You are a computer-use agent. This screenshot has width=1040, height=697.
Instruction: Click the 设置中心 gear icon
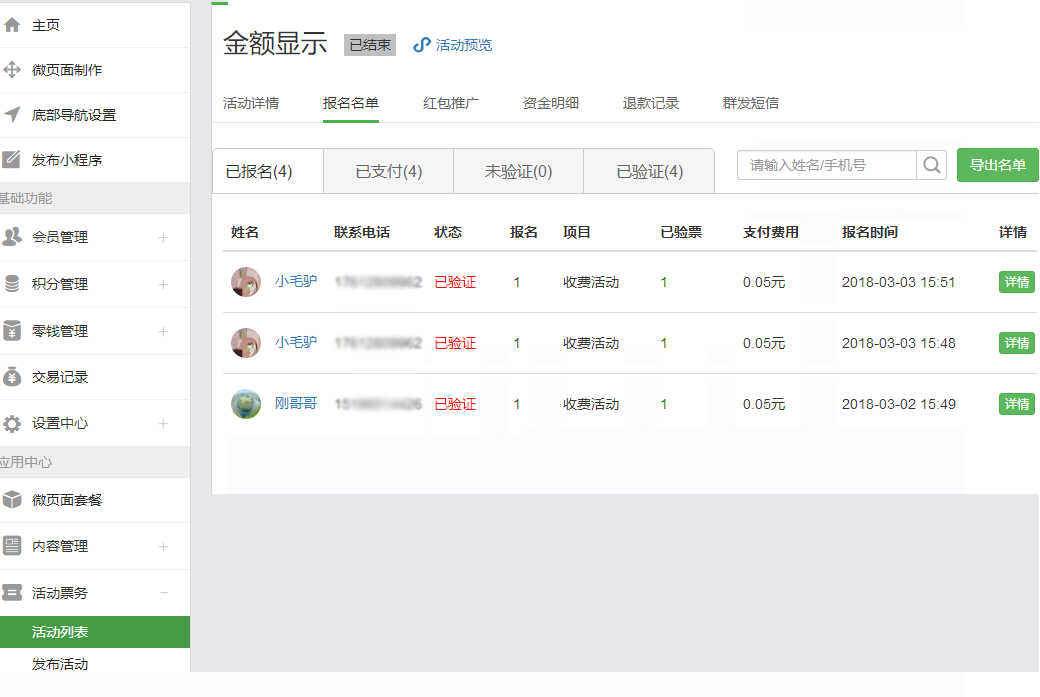pyautogui.click(x=12, y=424)
